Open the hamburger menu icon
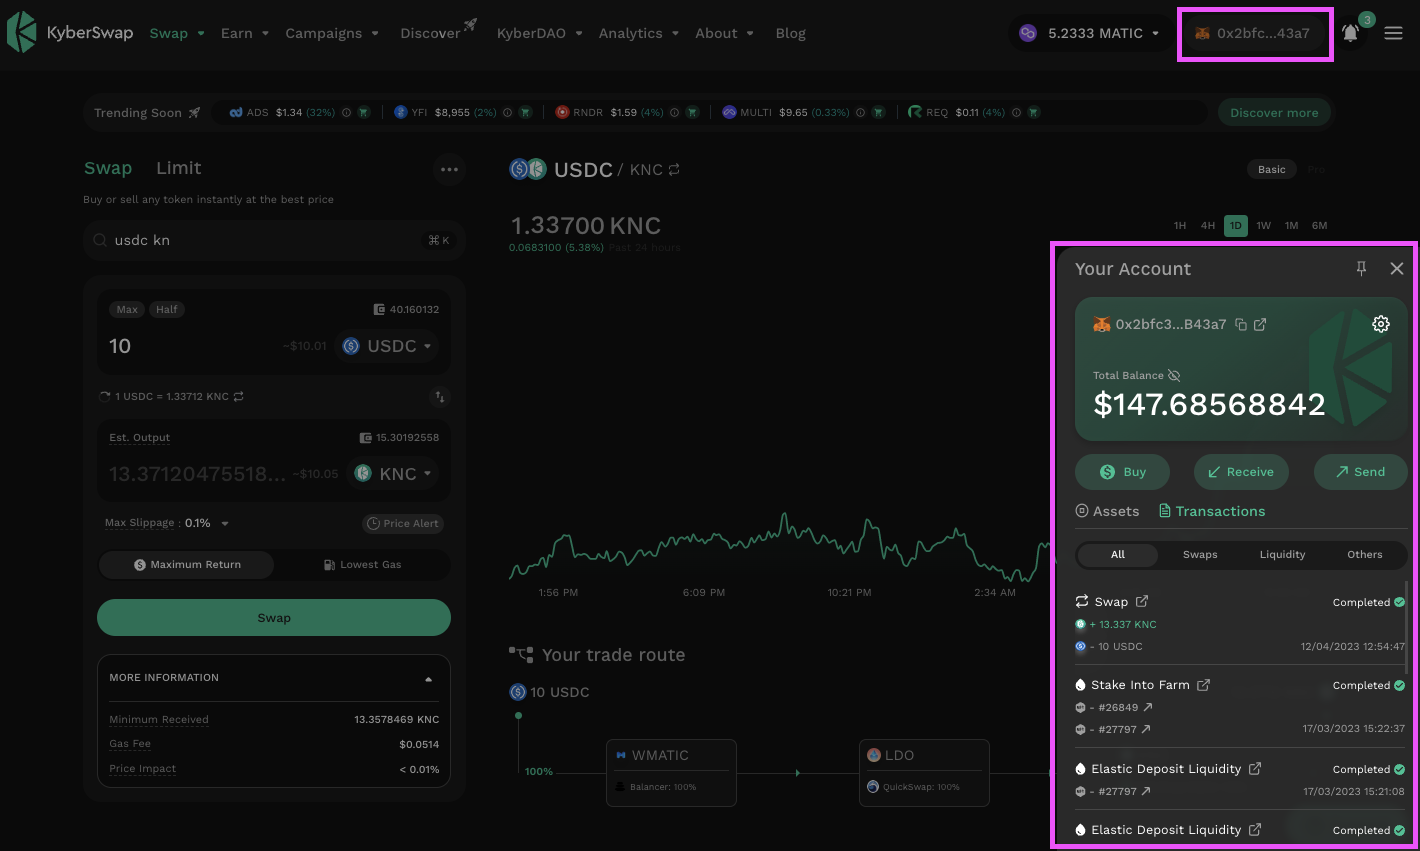The height and width of the screenshot is (851, 1420). click(x=1393, y=33)
